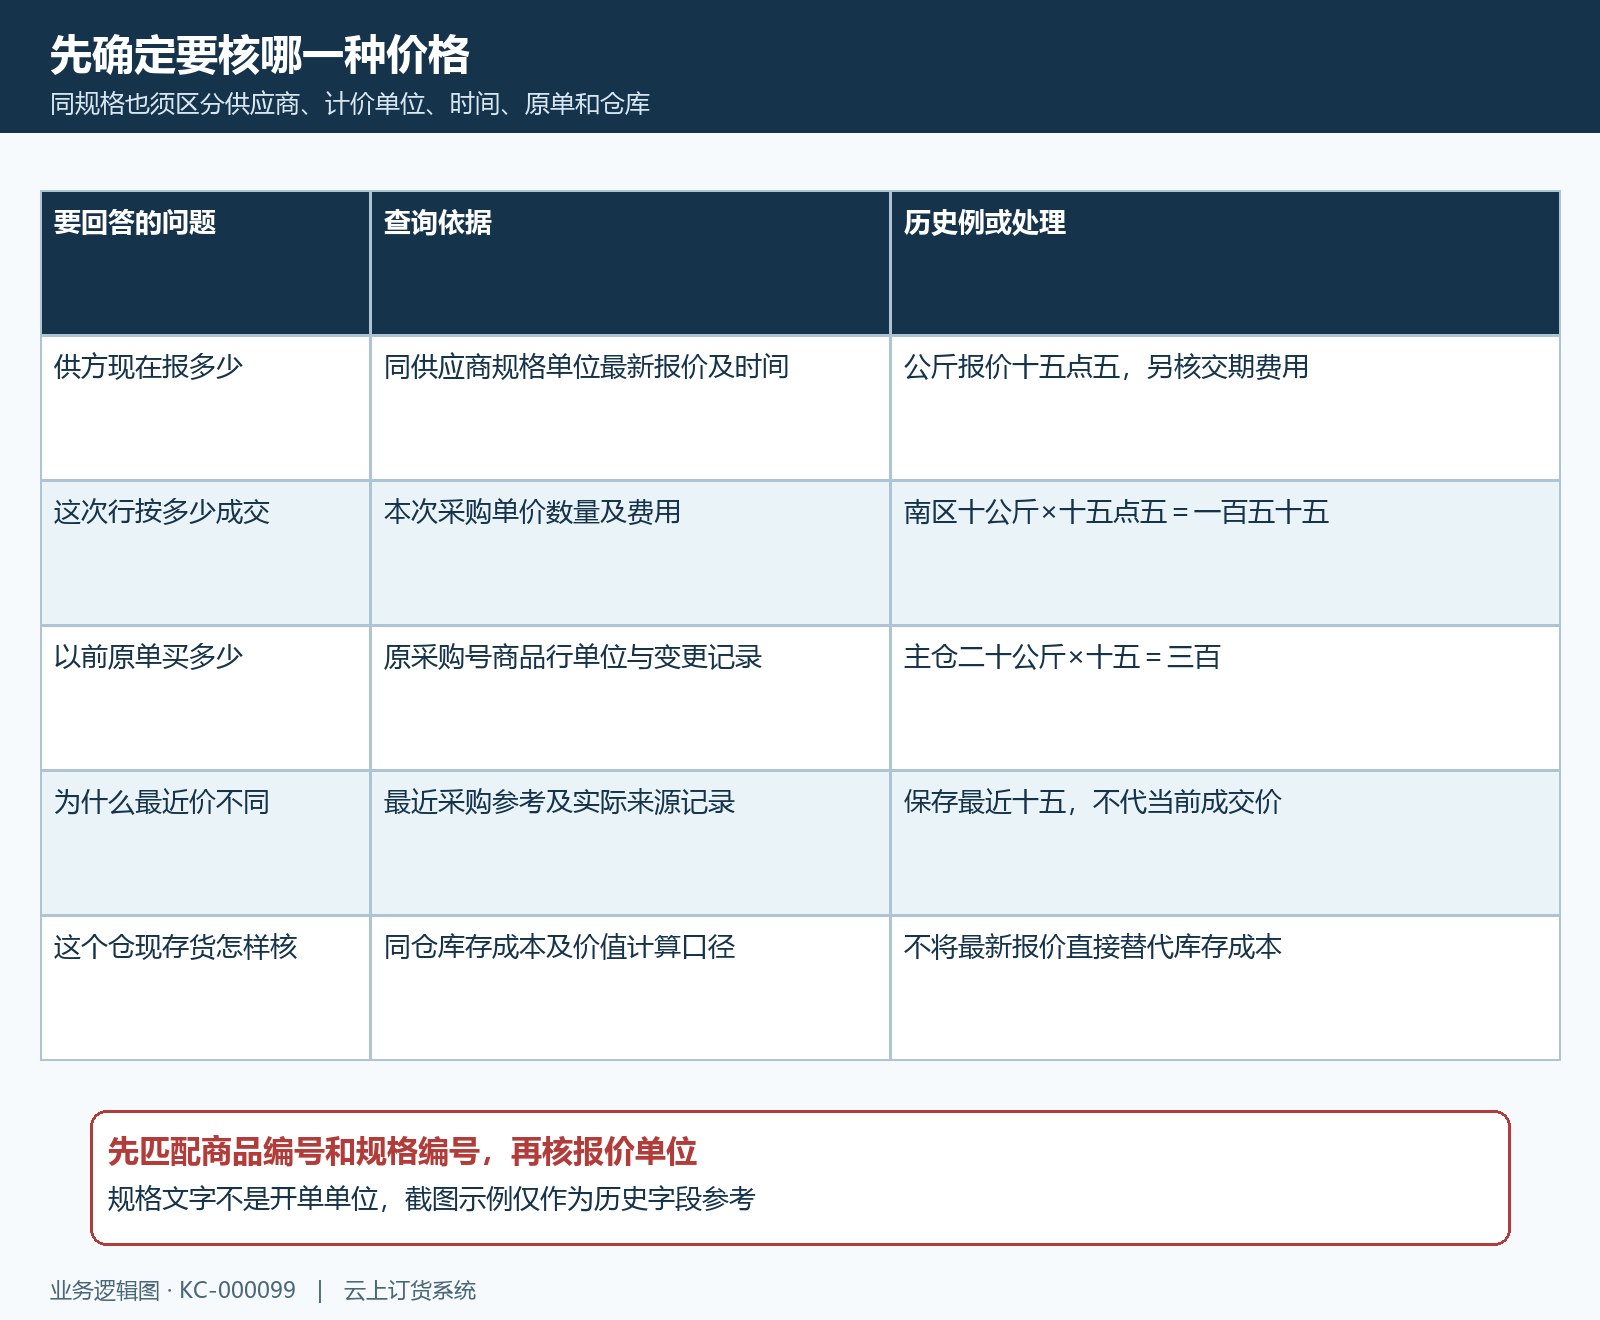
Task: Select cell 不将最新报价直接替代库存成本
Action: coord(1225,988)
